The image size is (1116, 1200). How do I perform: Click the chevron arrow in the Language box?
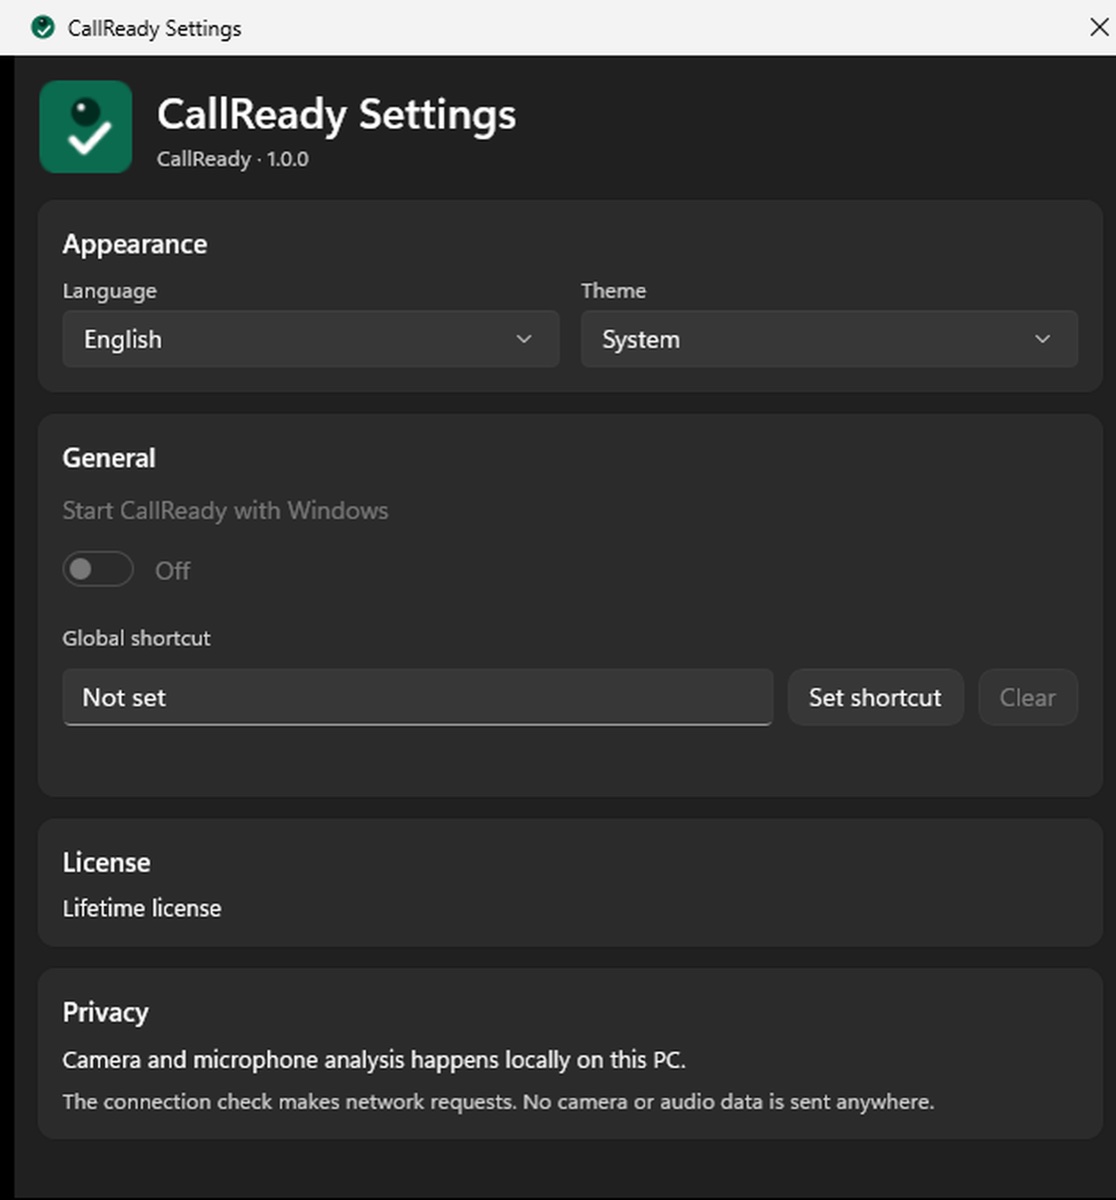point(524,339)
